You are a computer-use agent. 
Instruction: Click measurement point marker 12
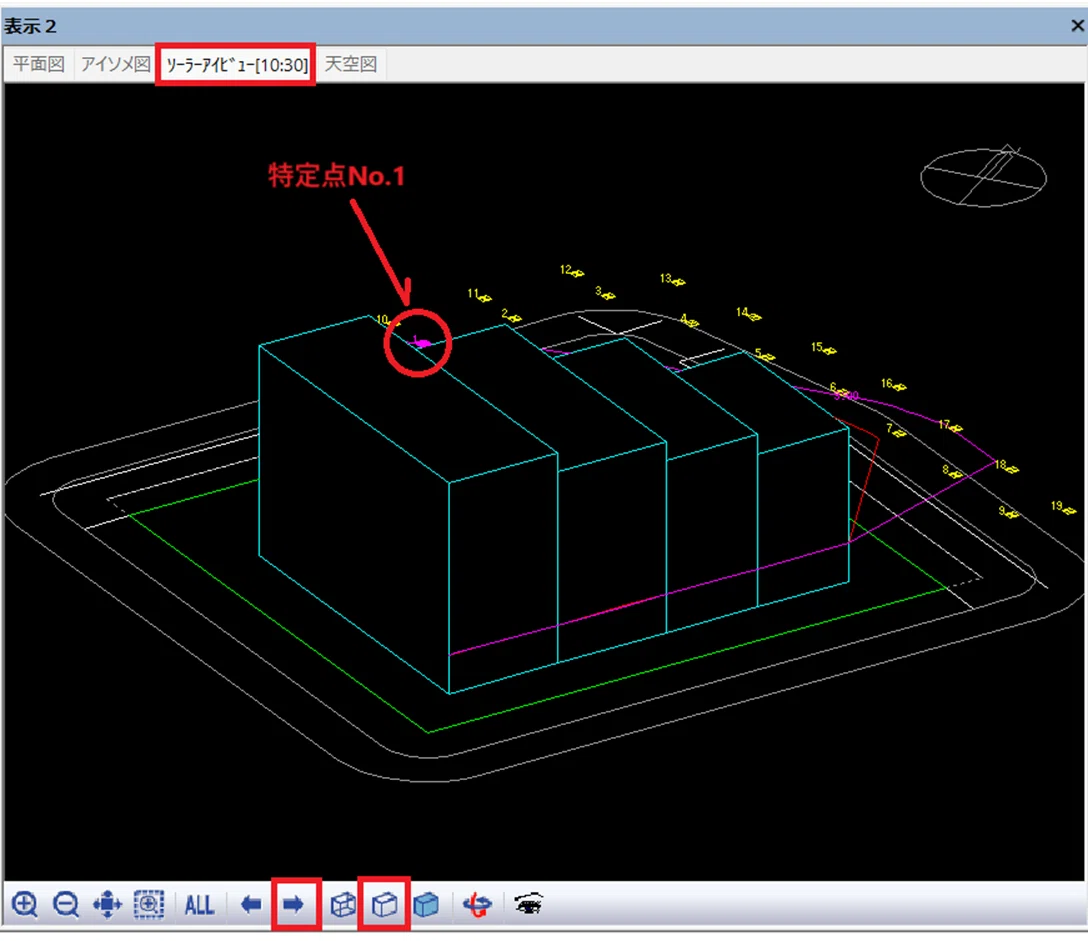[x=572, y=271]
